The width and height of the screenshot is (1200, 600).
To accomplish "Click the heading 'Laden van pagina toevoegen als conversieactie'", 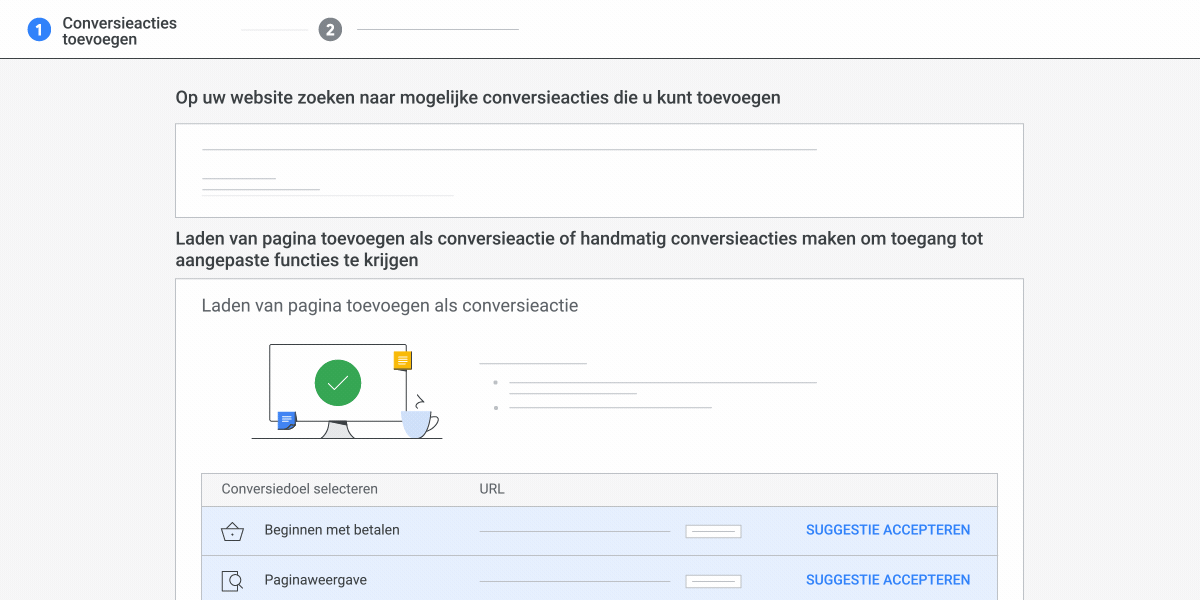I will click(x=390, y=305).
